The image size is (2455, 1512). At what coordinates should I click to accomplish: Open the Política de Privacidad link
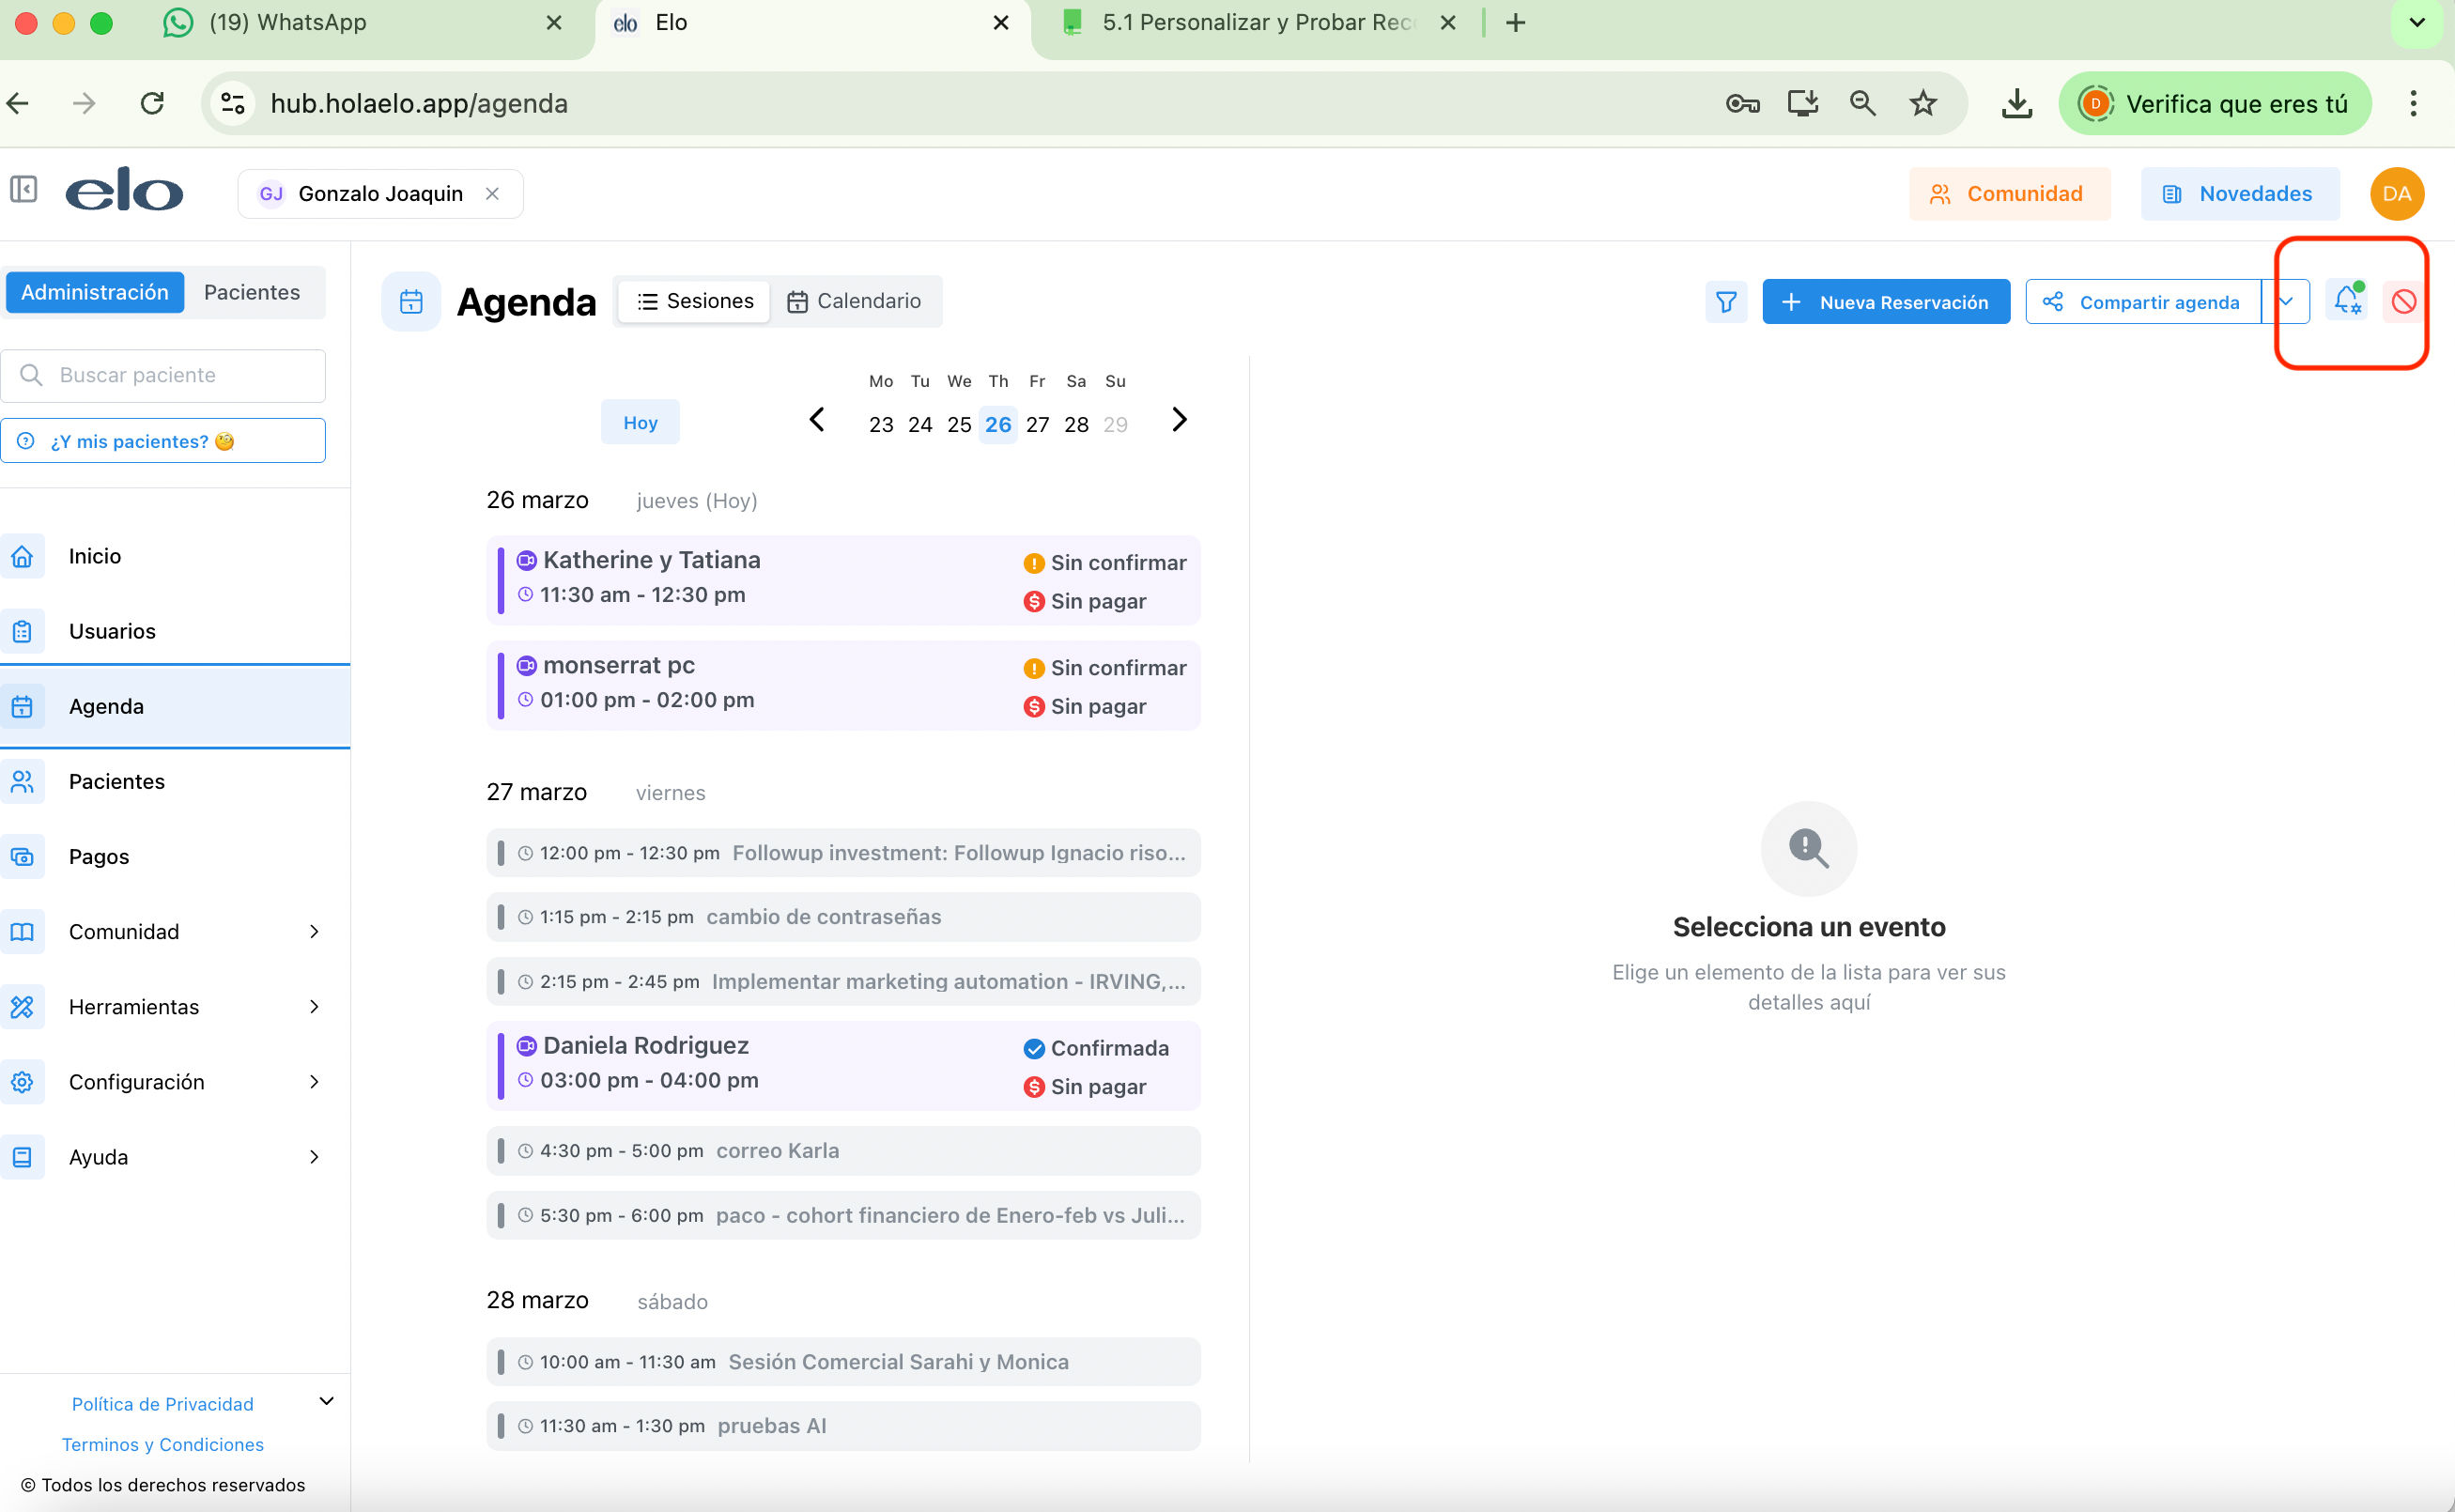click(x=162, y=1404)
